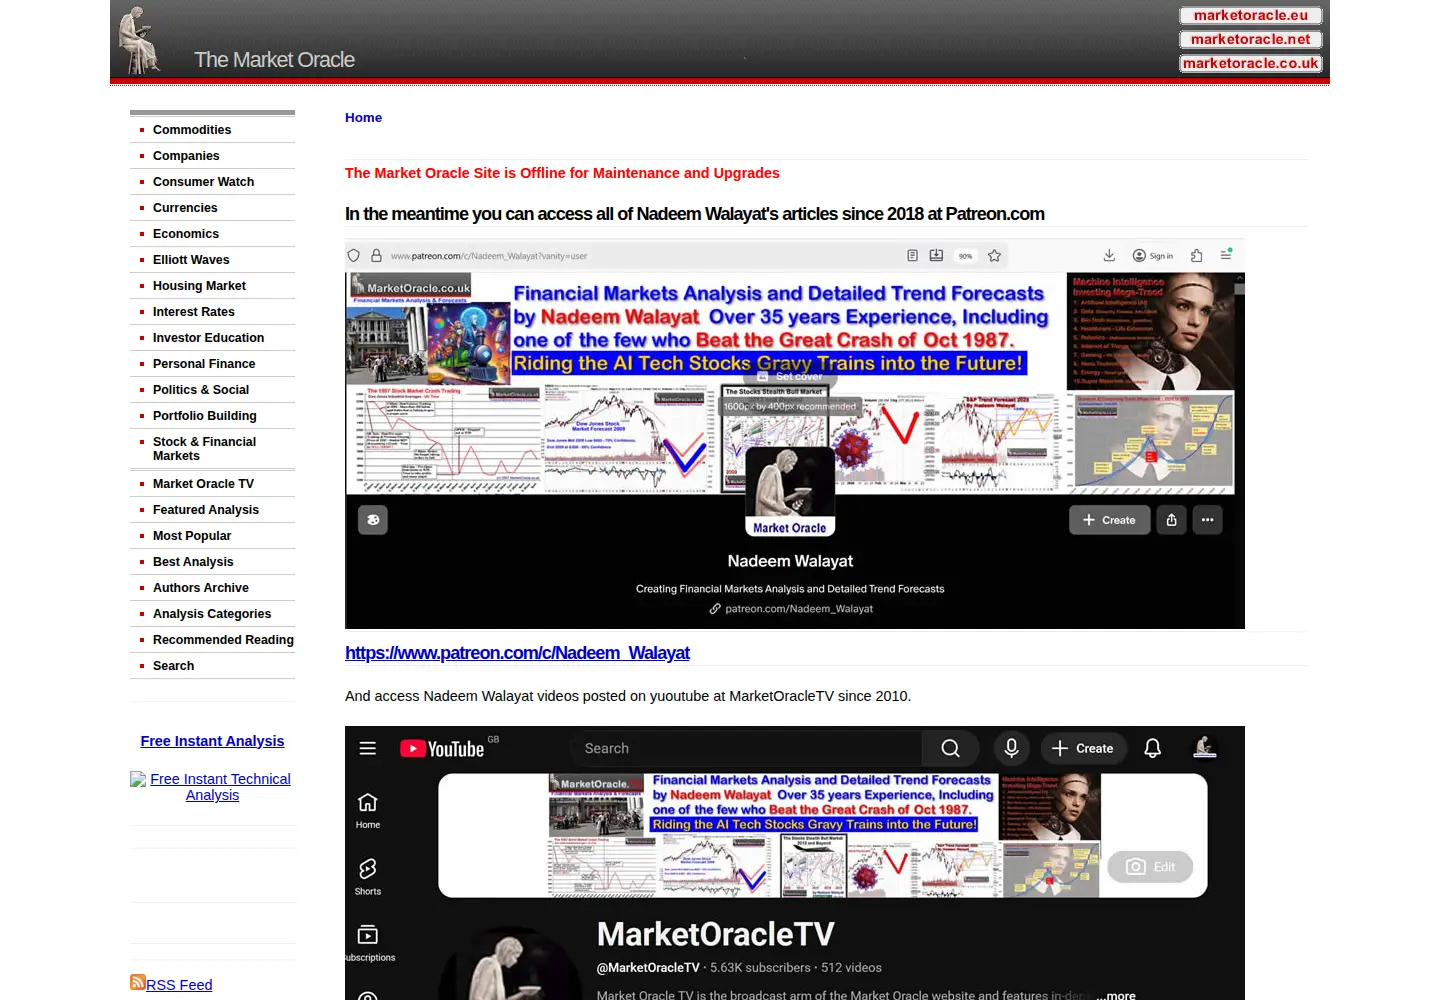This screenshot has height=1000, width=1440.
Task: Open the Free Instant Analysis link
Action: point(212,741)
